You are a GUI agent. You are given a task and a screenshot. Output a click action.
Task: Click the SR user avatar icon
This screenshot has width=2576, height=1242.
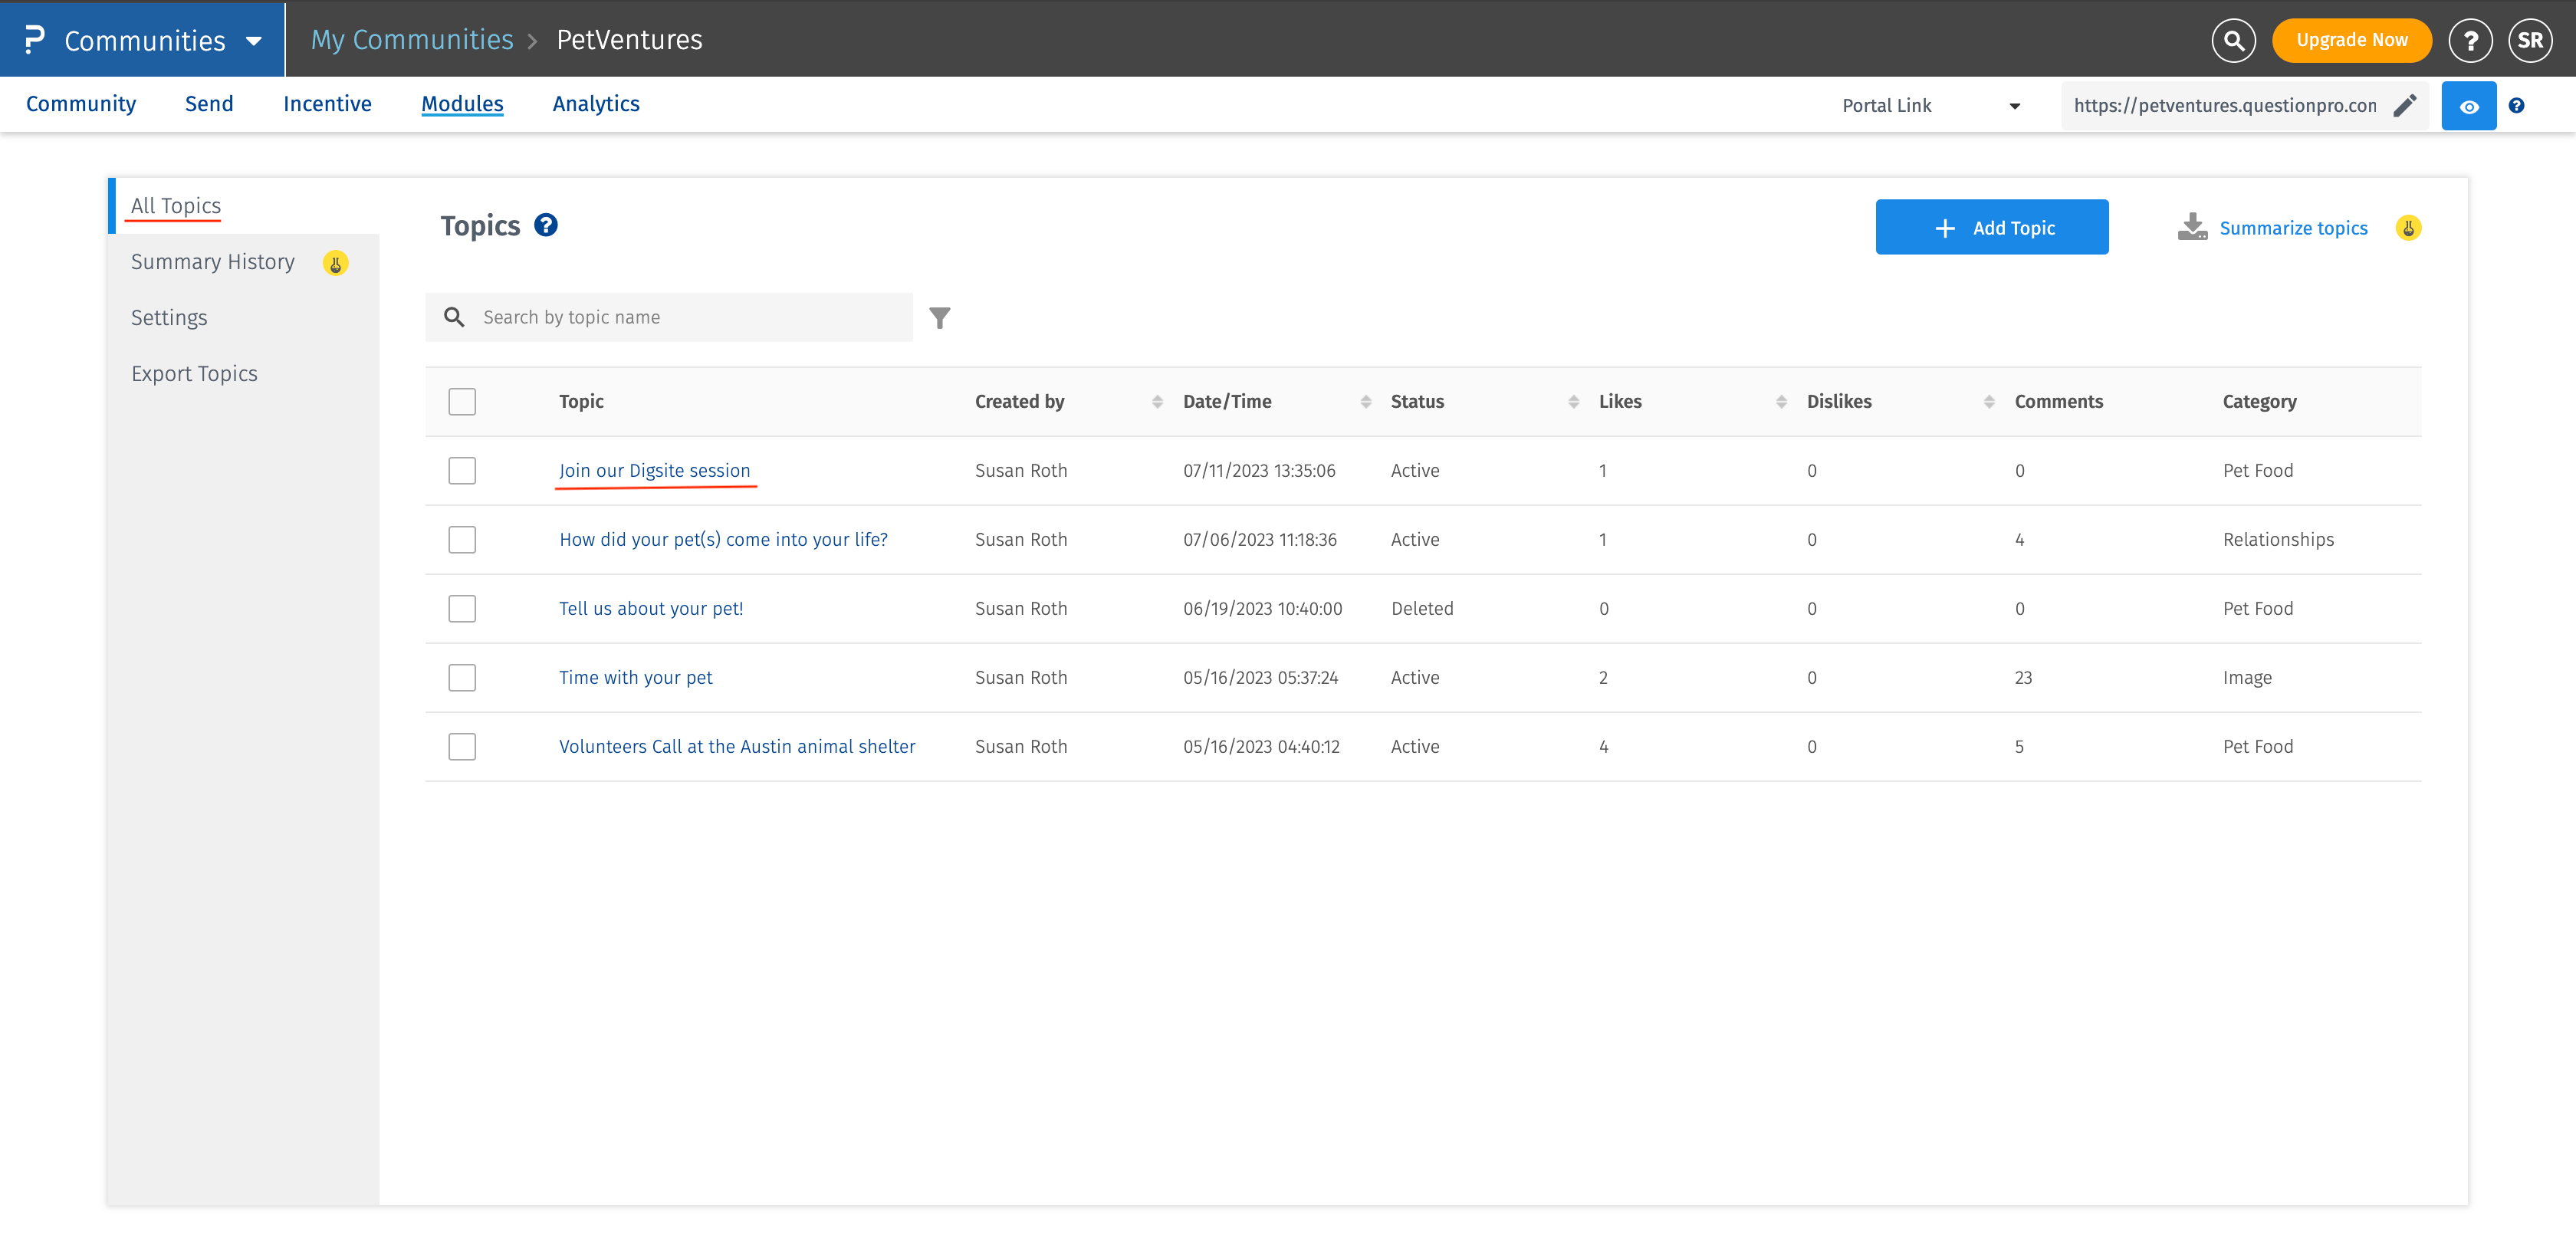tap(2530, 40)
